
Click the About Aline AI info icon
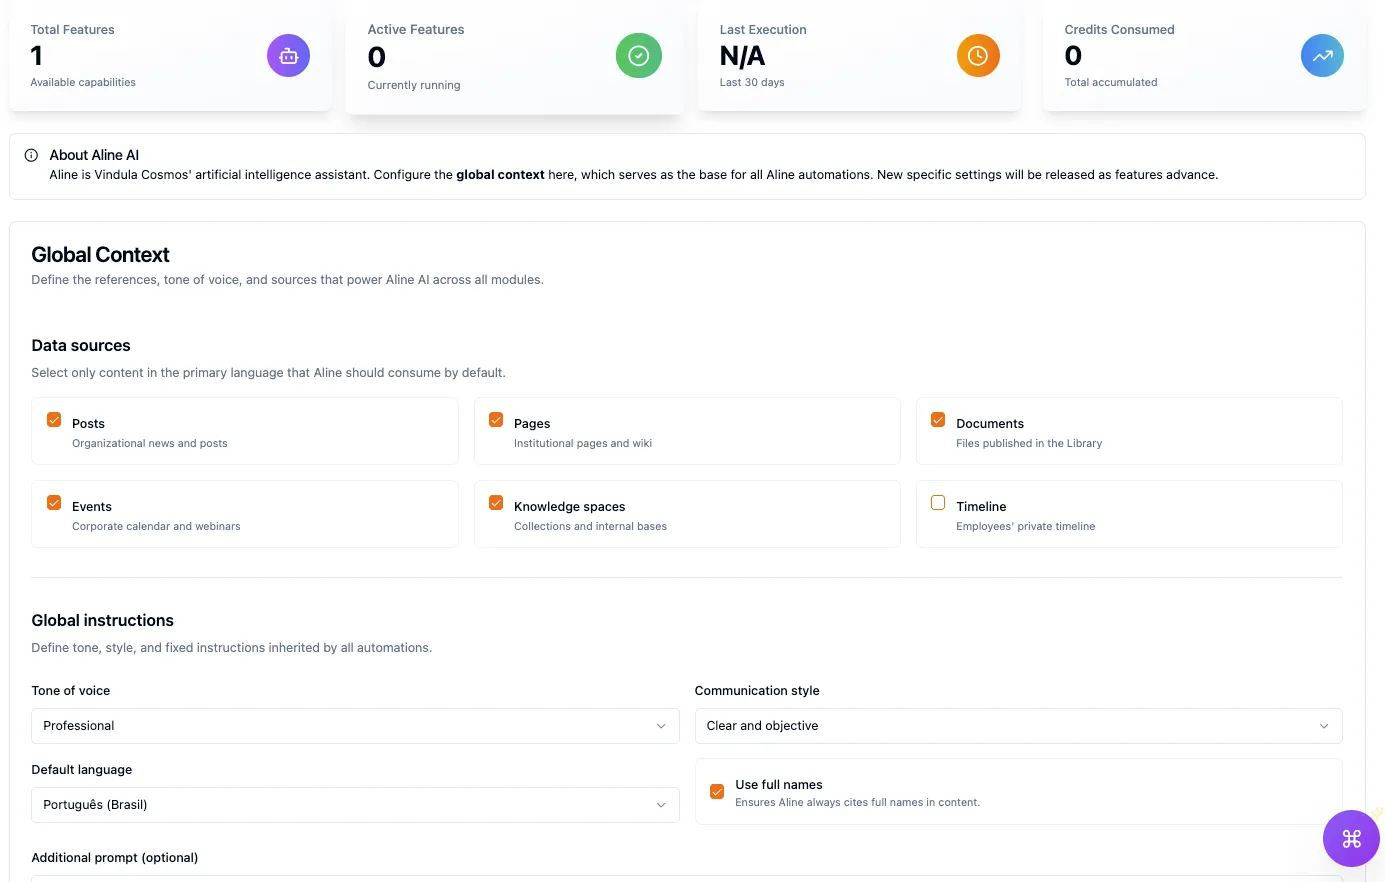pyautogui.click(x=31, y=155)
